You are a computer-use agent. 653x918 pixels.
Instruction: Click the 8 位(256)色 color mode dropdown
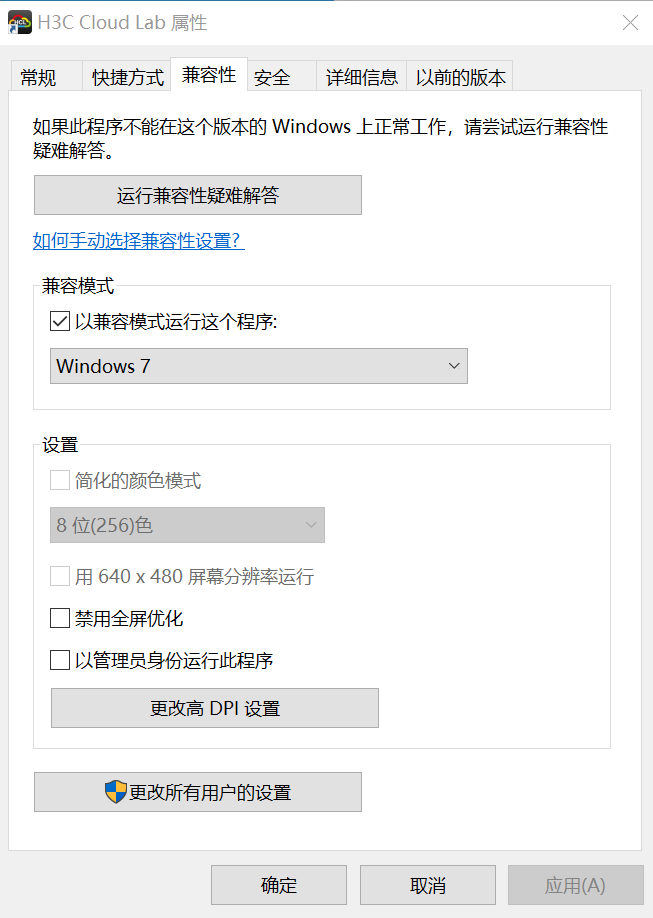click(187, 525)
